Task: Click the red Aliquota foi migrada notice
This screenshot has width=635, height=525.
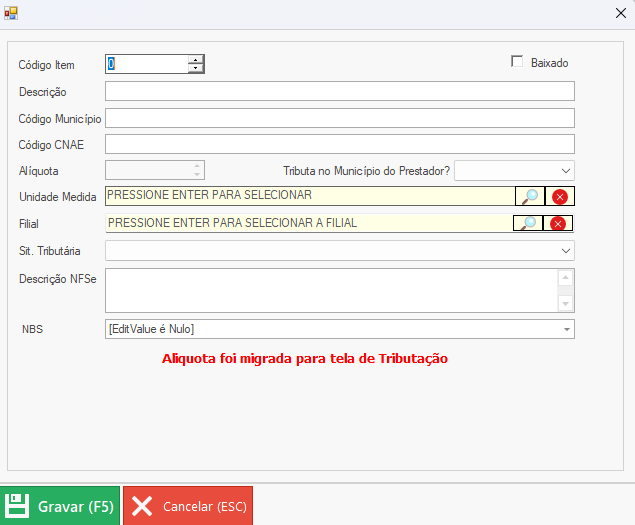Action: tap(305, 359)
